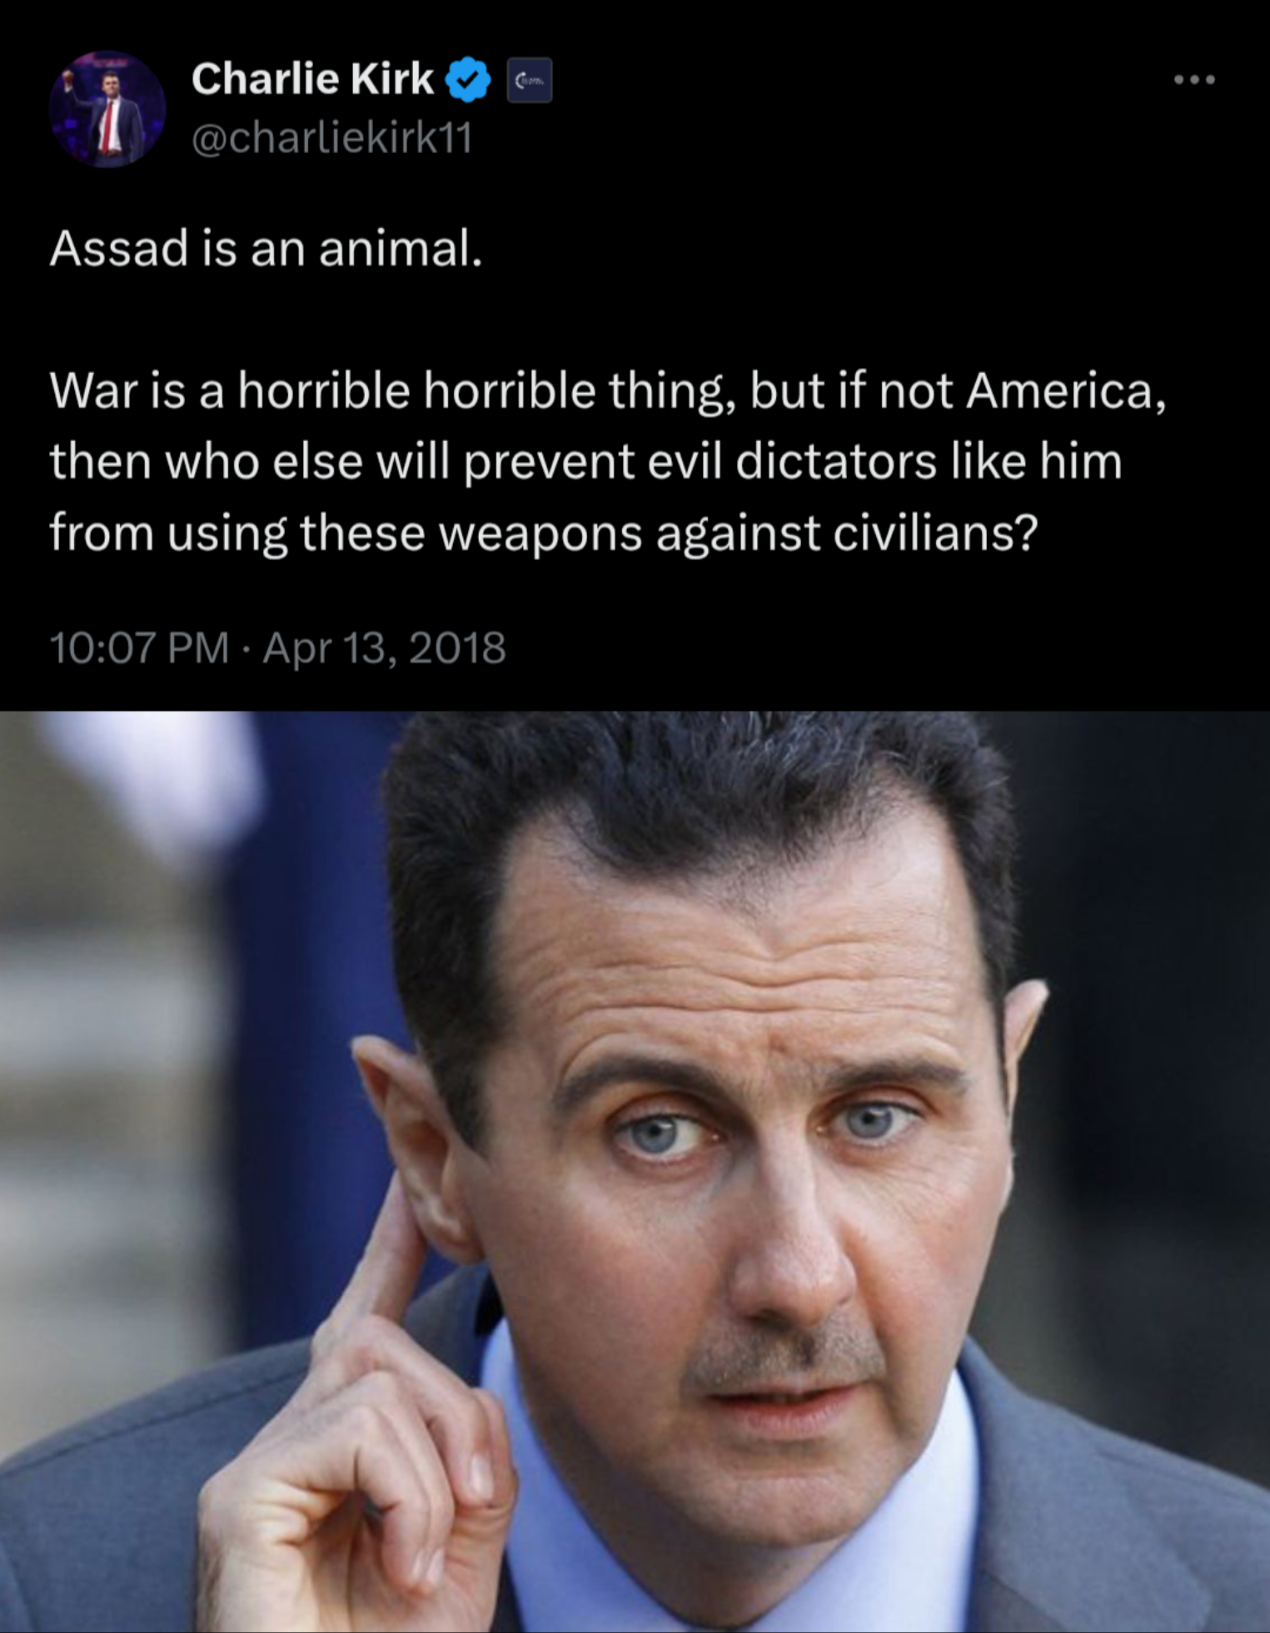Open the affiliate badge next to the checkmark

(529, 81)
